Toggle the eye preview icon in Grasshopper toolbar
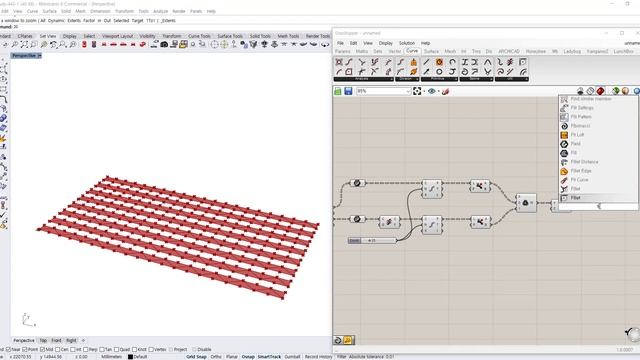640x360 pixels. [431, 91]
